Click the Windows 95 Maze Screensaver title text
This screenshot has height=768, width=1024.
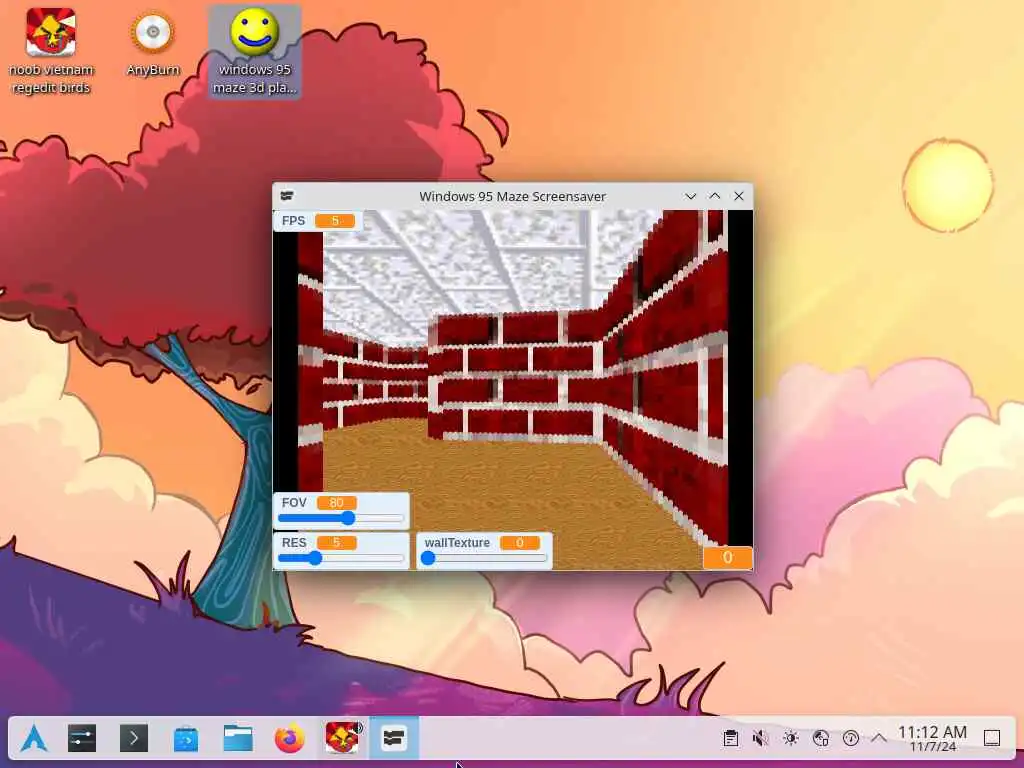click(x=513, y=197)
